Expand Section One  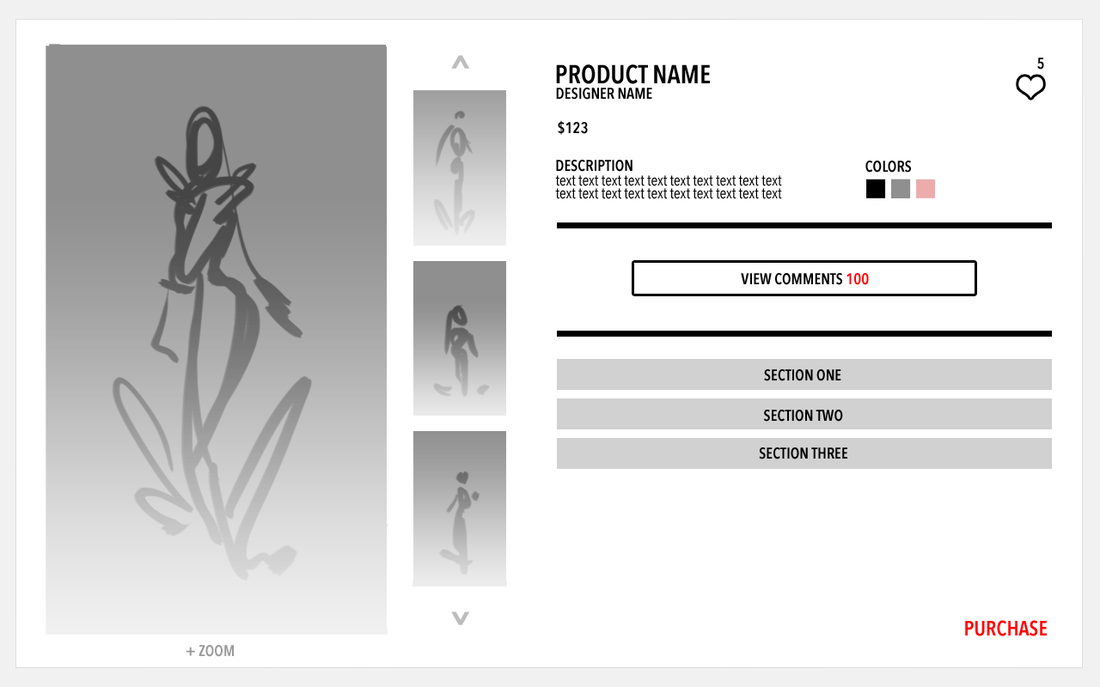[x=804, y=375]
